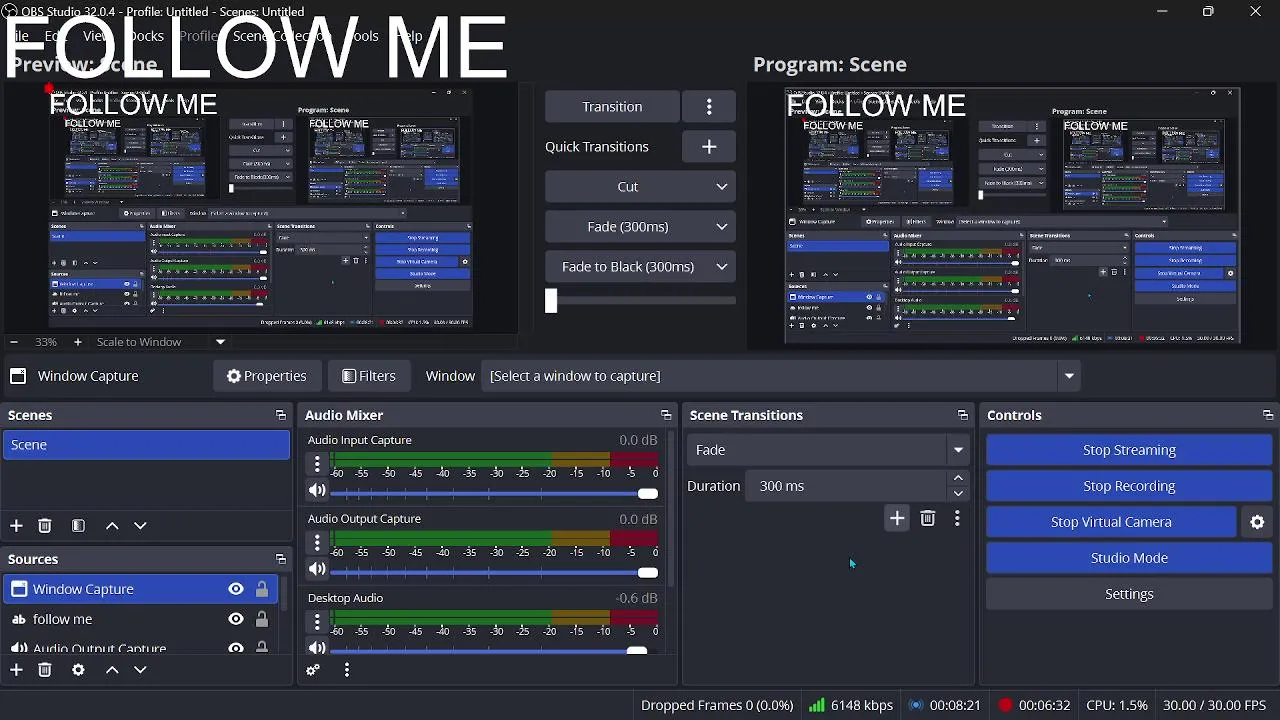Undock the Controls panel
This screenshot has height=720, width=1280.
(x=1268, y=415)
